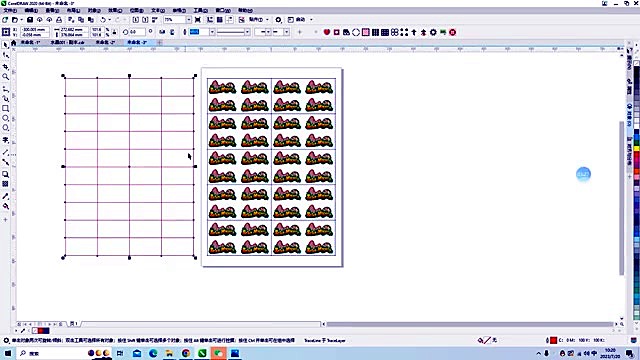Select the Parallel Dimension tool
The height and width of the screenshot is (360, 640).
coord(5,152)
